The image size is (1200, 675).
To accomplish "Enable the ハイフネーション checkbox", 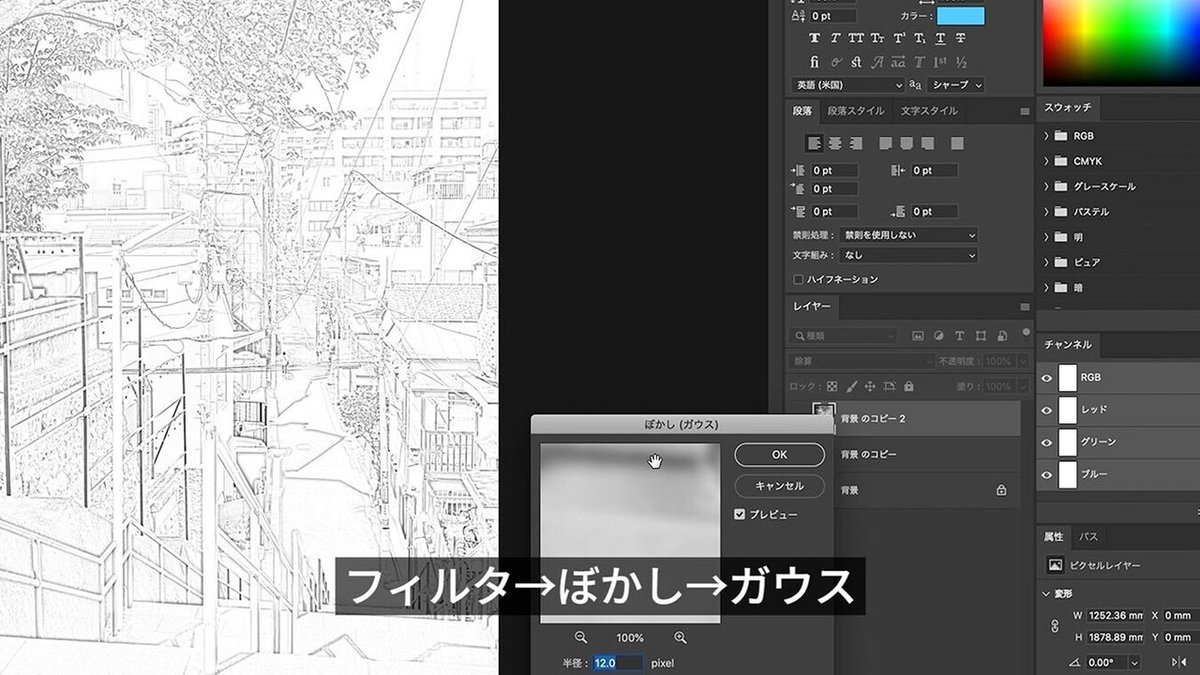I will click(x=798, y=279).
